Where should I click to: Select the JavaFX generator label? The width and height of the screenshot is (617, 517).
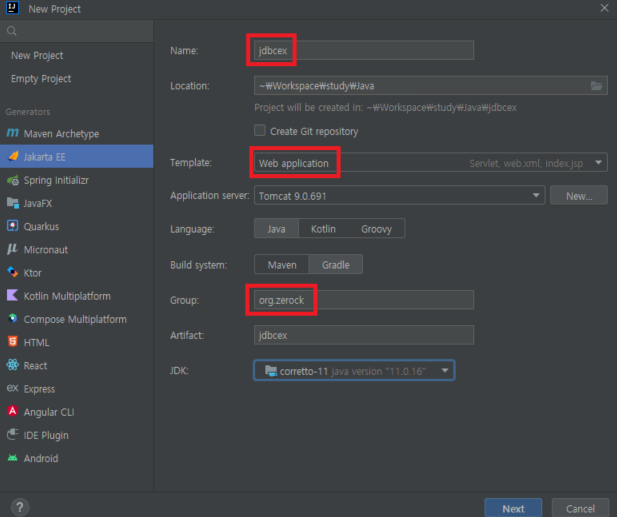(x=38, y=203)
